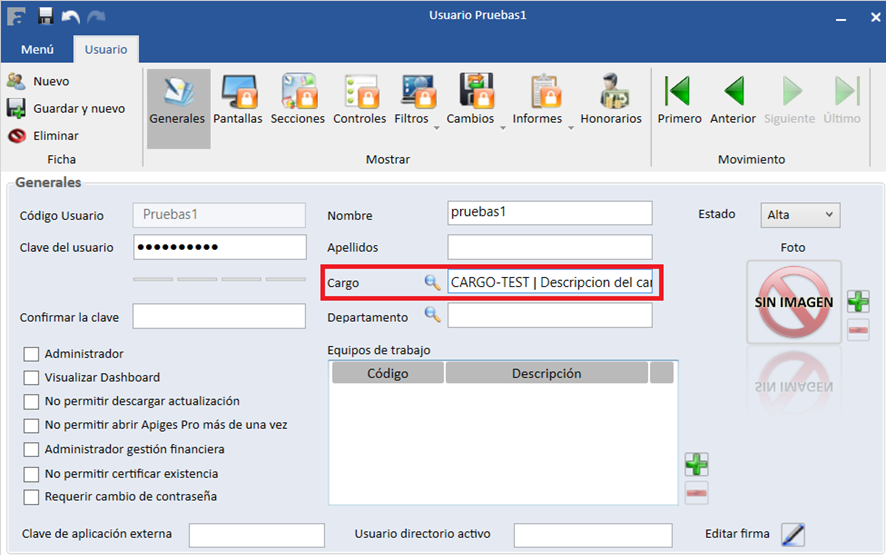This screenshot has width=886, height=555.
Task: Open the Estado dropdown showing Alta
Action: 800,215
